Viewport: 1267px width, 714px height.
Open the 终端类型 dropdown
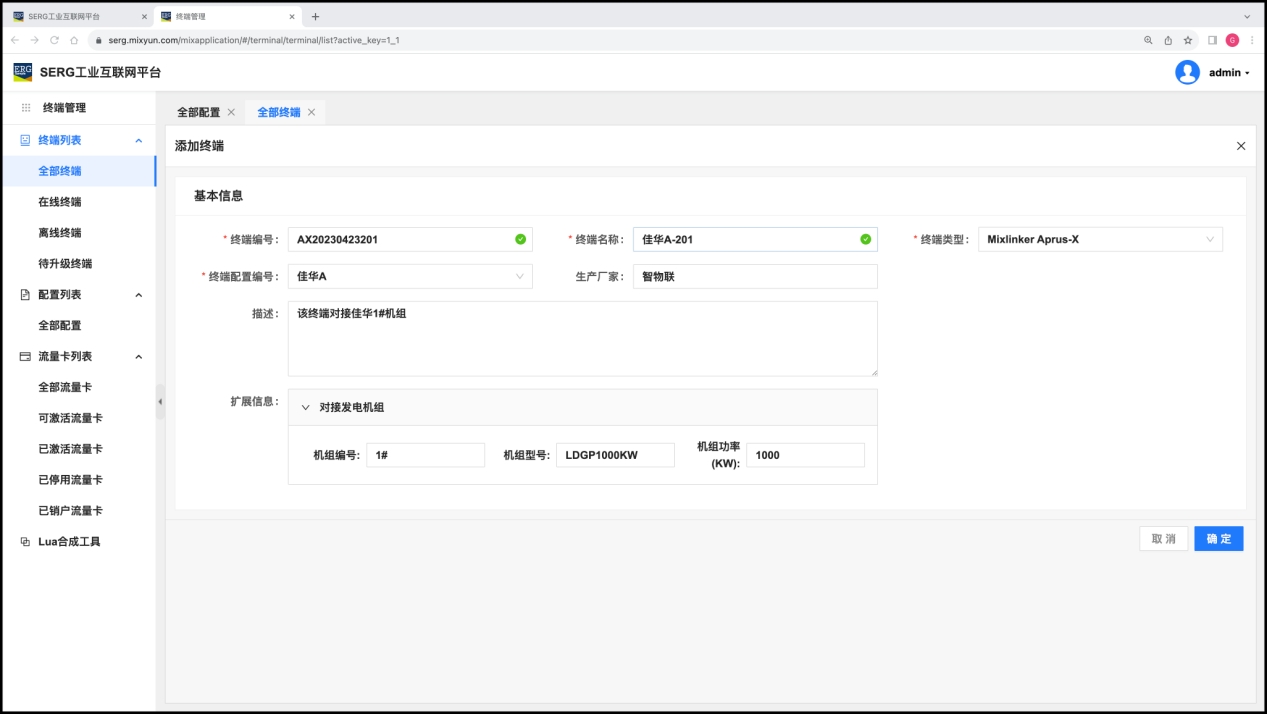coord(1100,240)
